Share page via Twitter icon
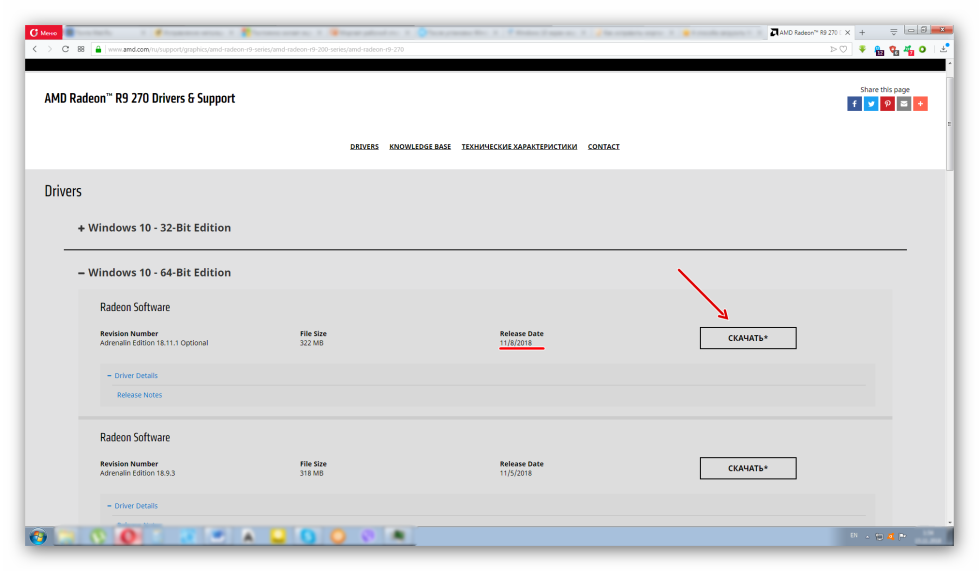Screen dimensions: 979x571 point(871,104)
